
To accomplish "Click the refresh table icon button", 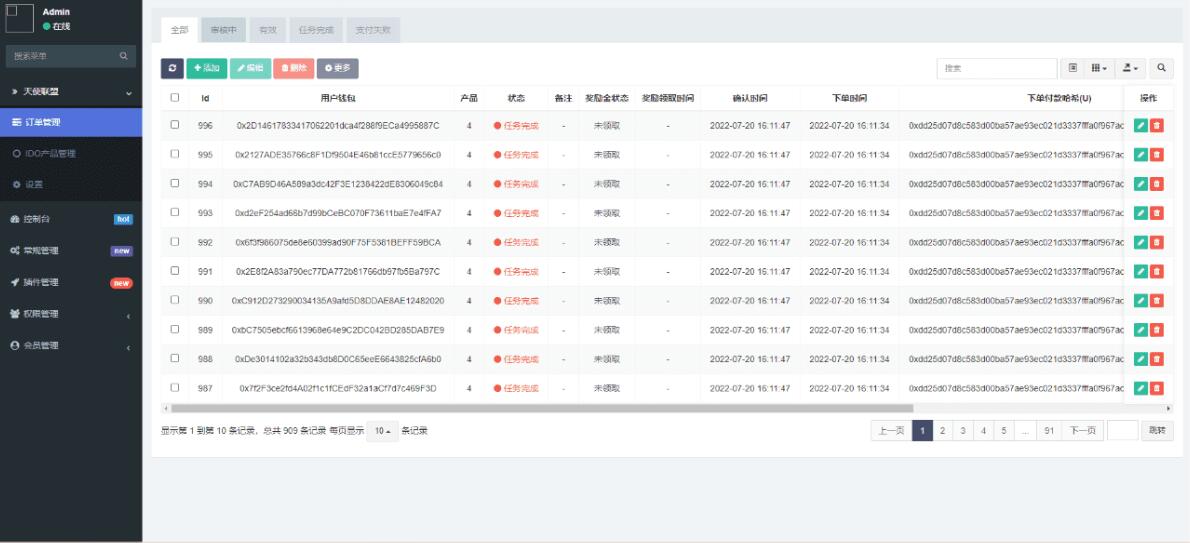I will pyautogui.click(x=172, y=68).
